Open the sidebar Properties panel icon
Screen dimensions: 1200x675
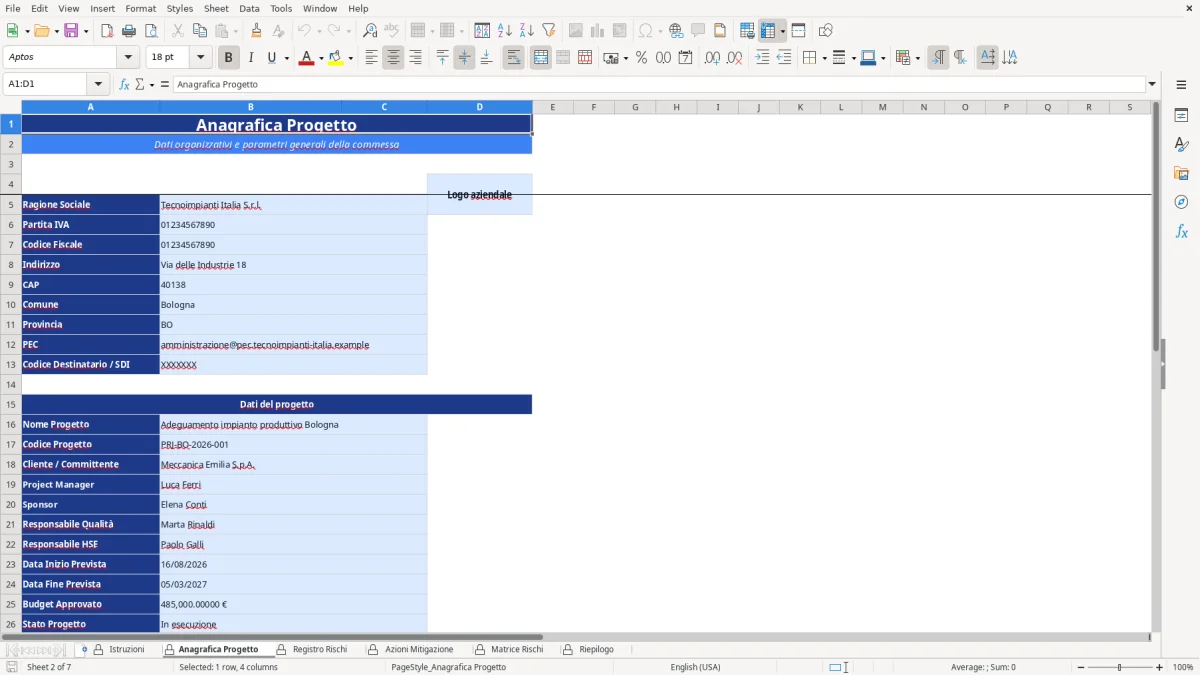pos(1181,116)
